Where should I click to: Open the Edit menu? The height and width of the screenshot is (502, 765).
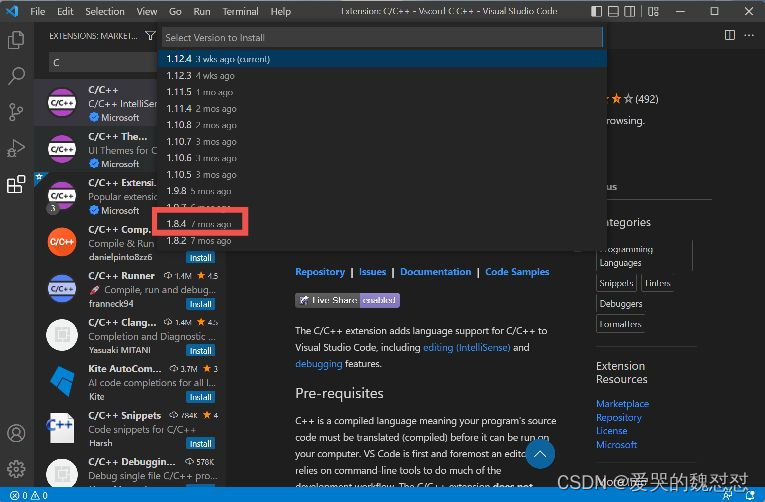click(x=65, y=11)
